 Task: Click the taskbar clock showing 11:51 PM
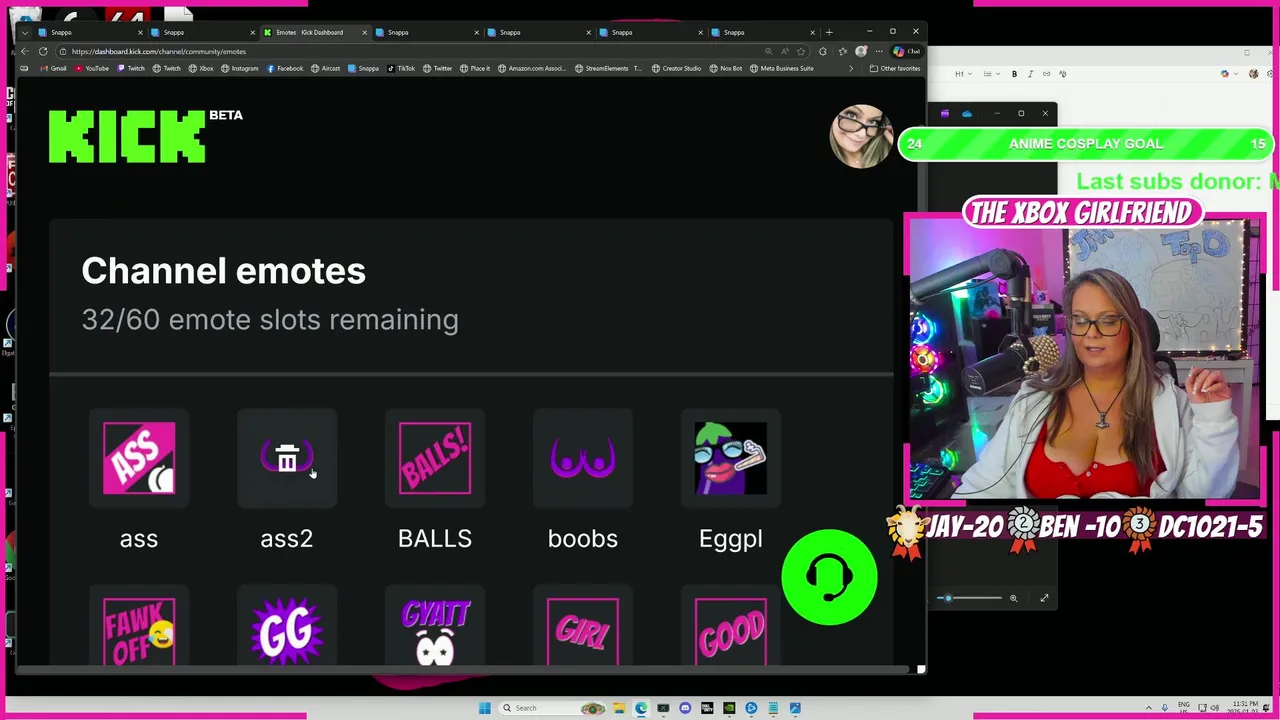coord(1245,708)
